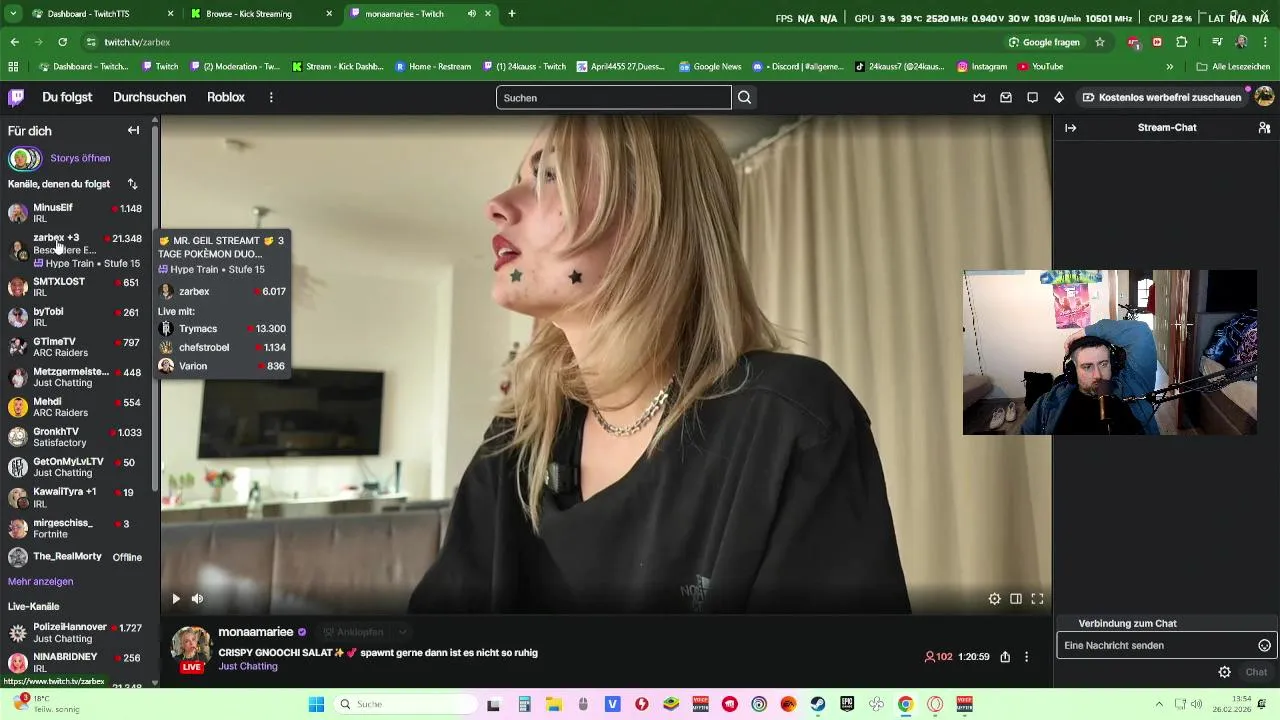Image resolution: width=1280 pixels, height=720 pixels.
Task: Open the Chrome apps grid in bookmarks bar
Action: click(x=13, y=66)
